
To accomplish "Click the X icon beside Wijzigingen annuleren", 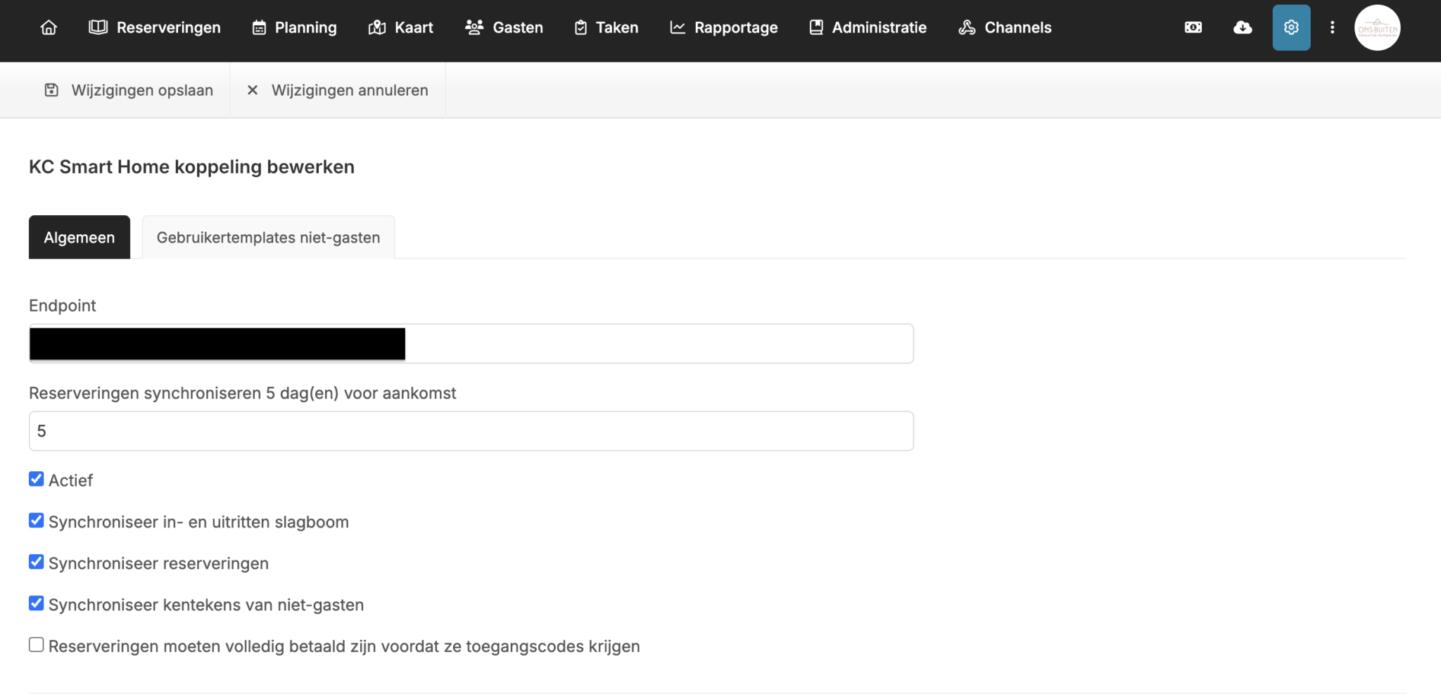I will (x=252, y=90).
